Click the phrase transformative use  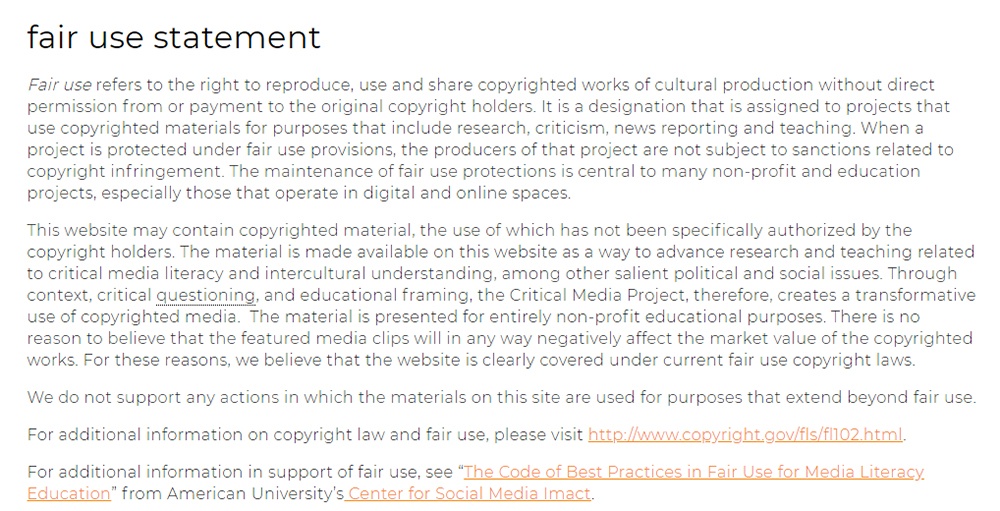(915, 295)
